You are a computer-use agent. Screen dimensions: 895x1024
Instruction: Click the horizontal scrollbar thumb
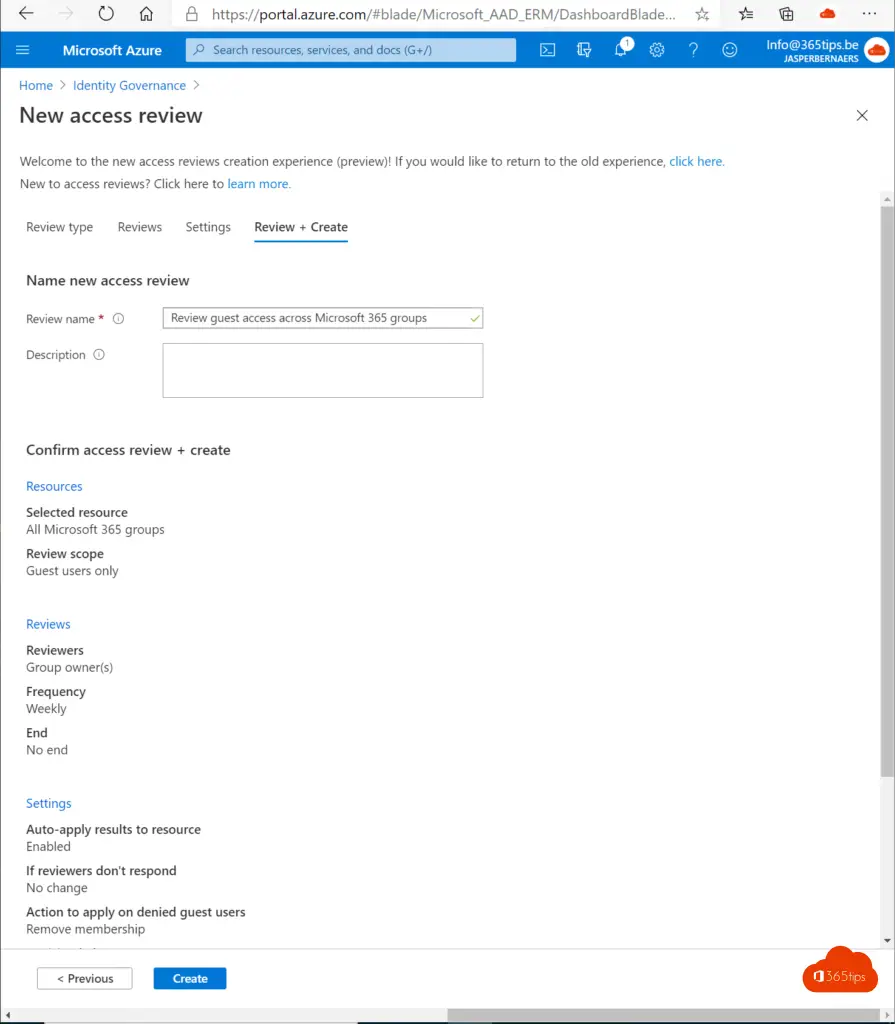664,1015
